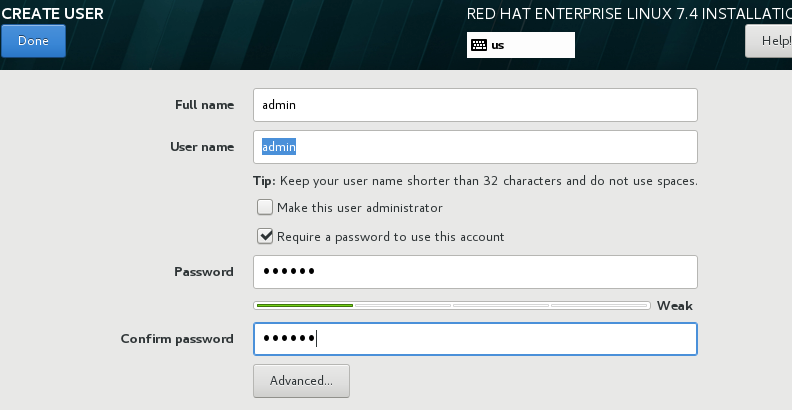Click the User name label
This screenshot has height=410, width=792.
click(202, 146)
